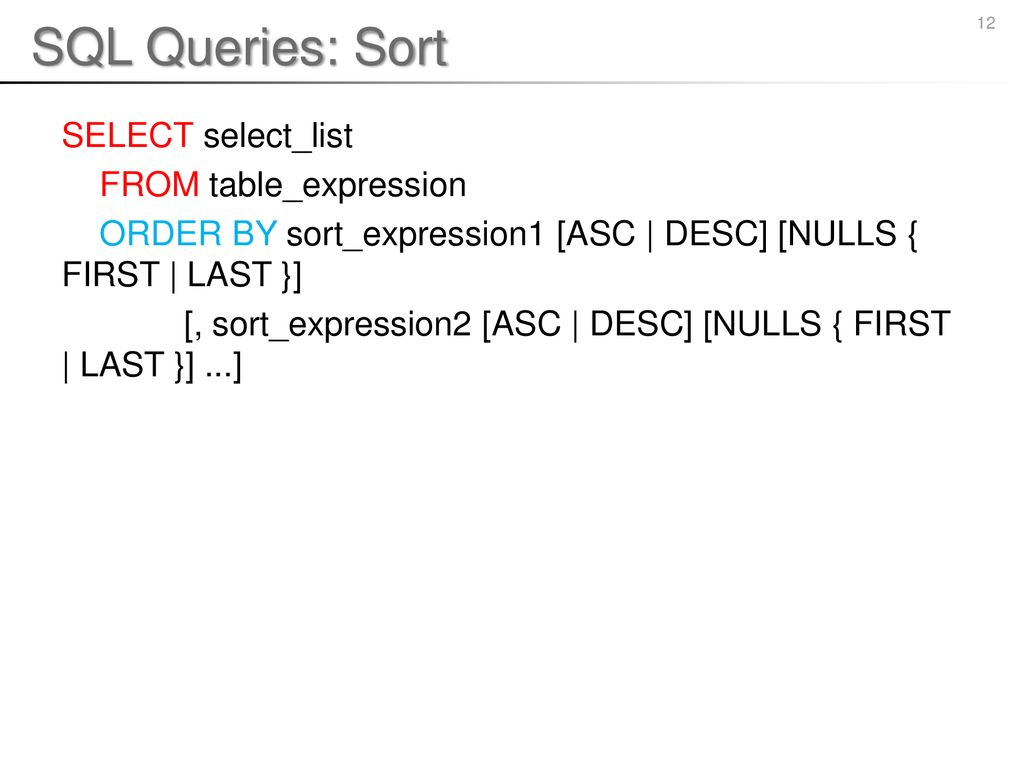Click the blue ORDER BY keyword
1024x768 pixels.
pos(188,234)
